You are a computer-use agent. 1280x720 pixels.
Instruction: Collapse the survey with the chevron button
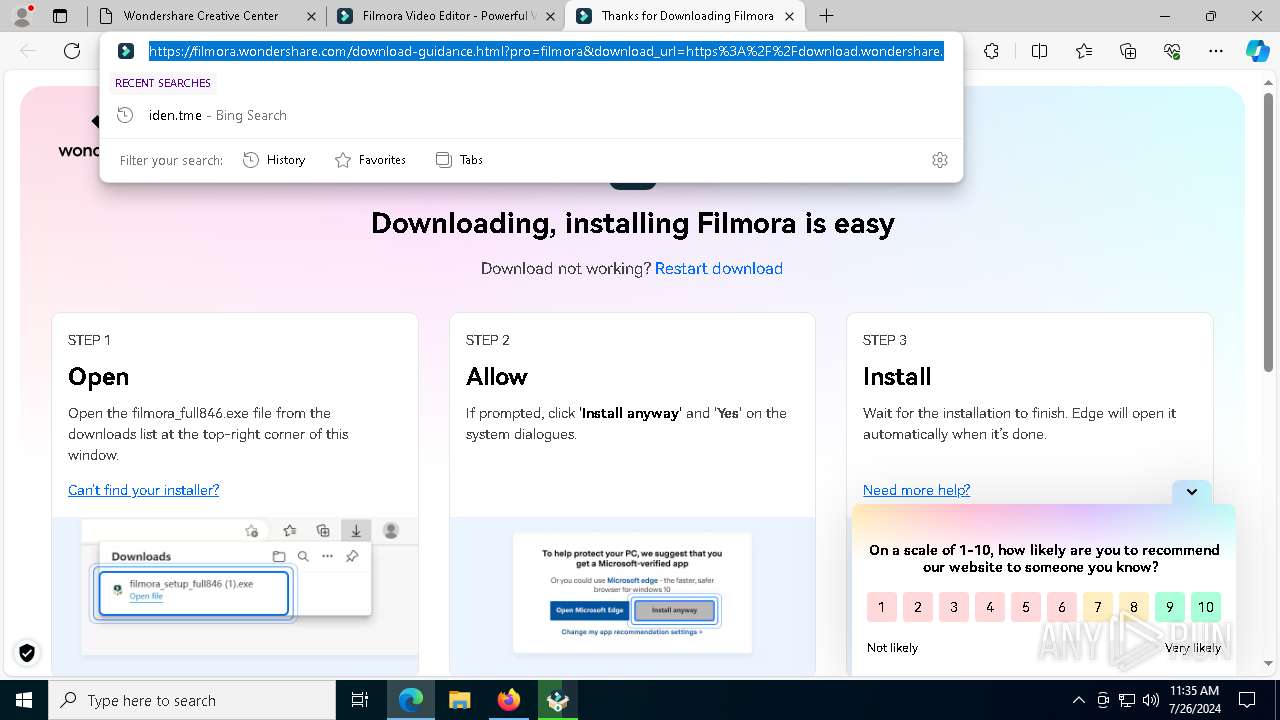(1191, 491)
